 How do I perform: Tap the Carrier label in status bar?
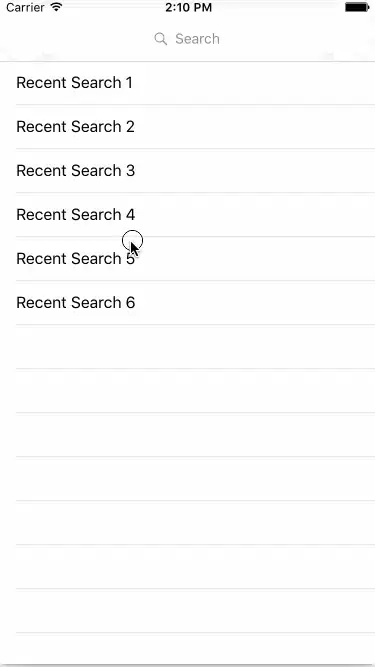[x=25, y=7]
